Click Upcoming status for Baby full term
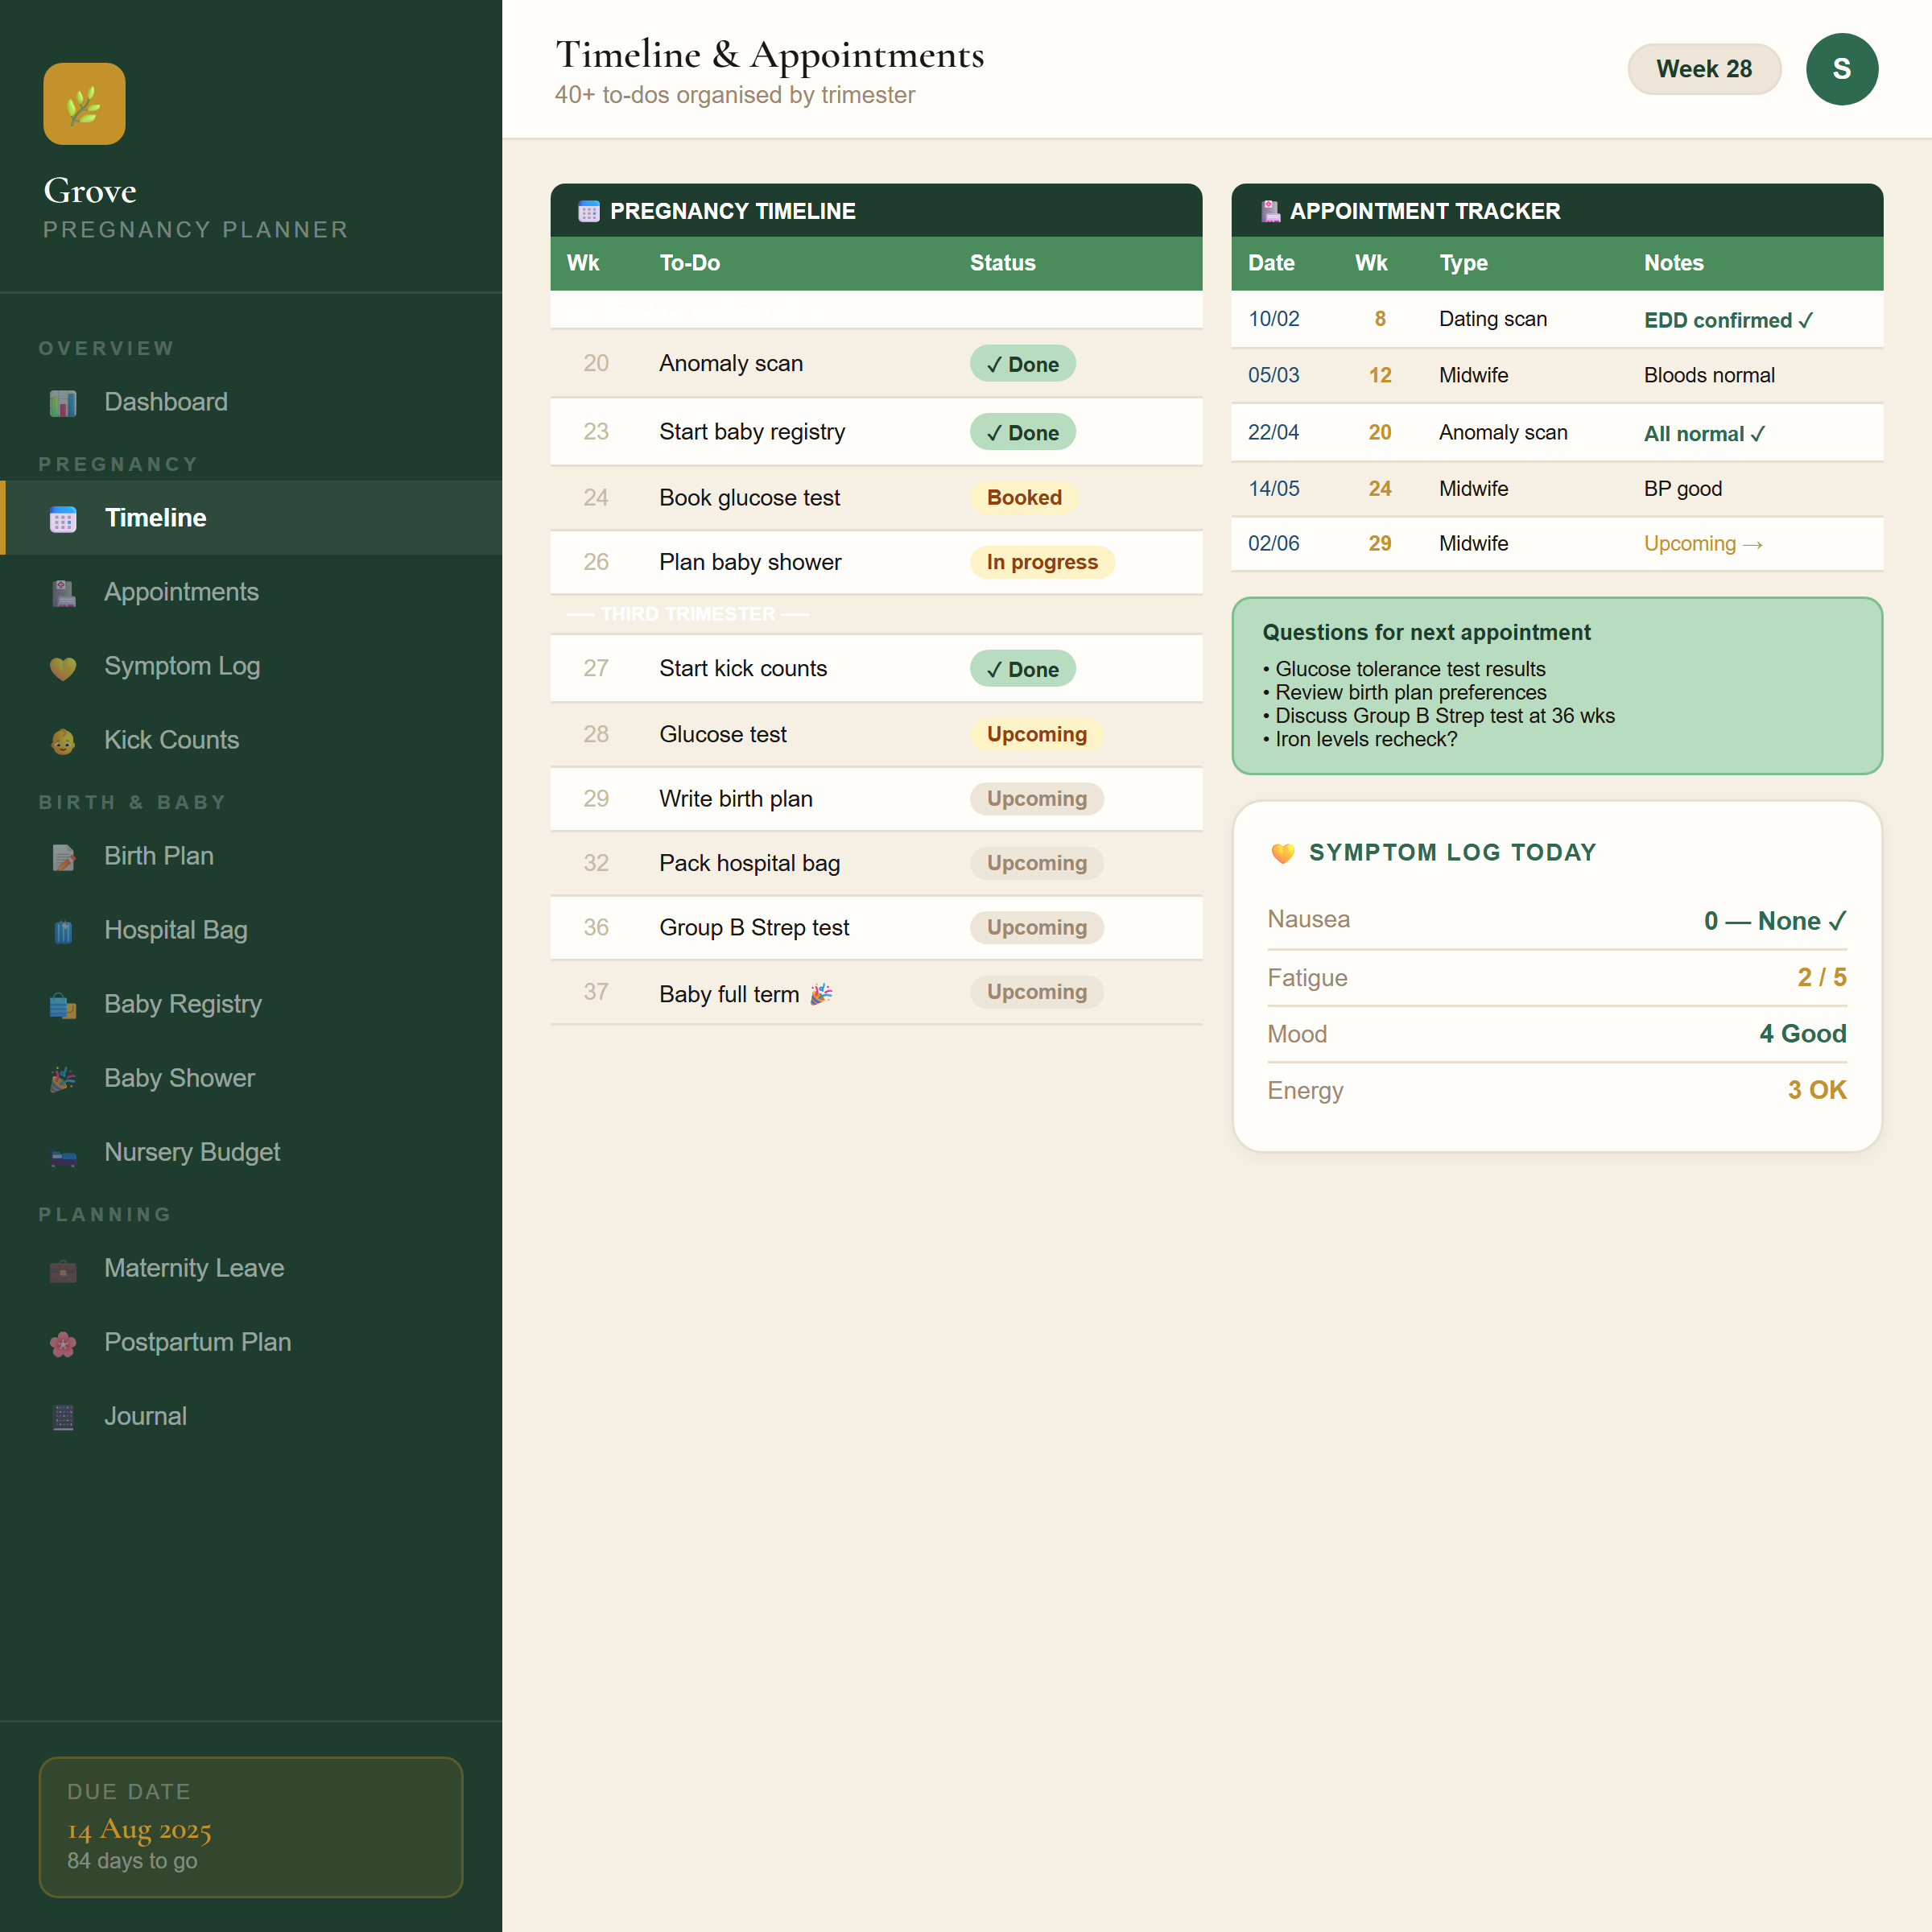 (x=1036, y=992)
